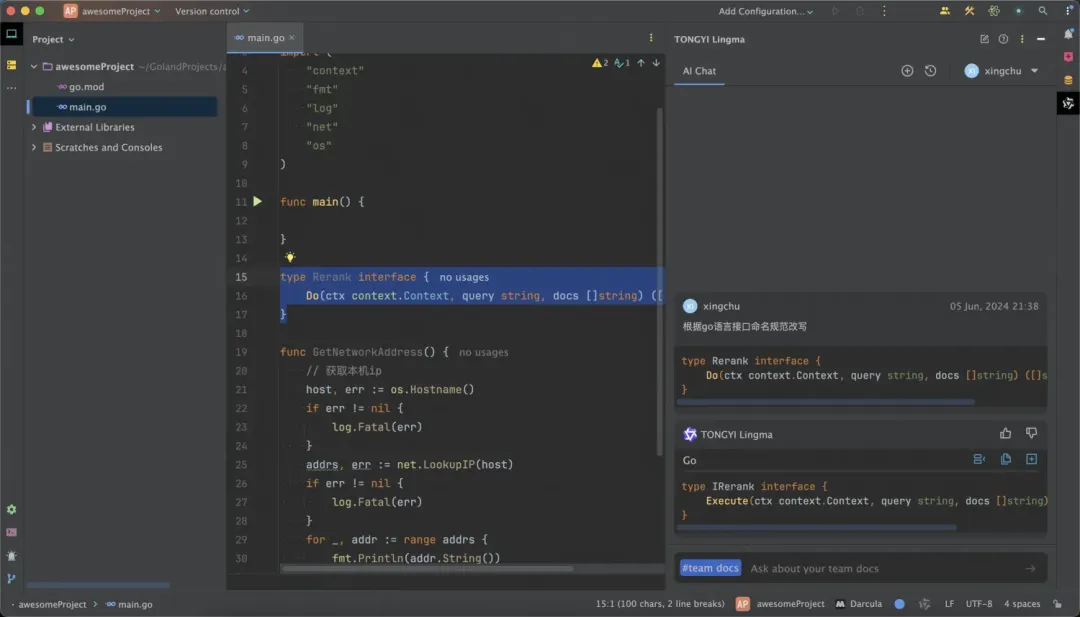Click the lightbulb quick-fix icon on line 14
Image resolution: width=1080 pixels, height=617 pixels.
click(x=290, y=257)
